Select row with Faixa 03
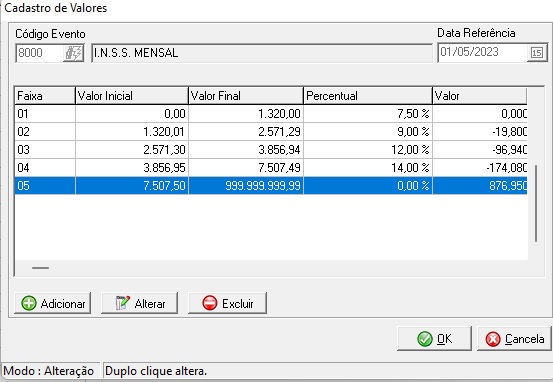Viewport: 553px width, 382px height. (x=271, y=150)
